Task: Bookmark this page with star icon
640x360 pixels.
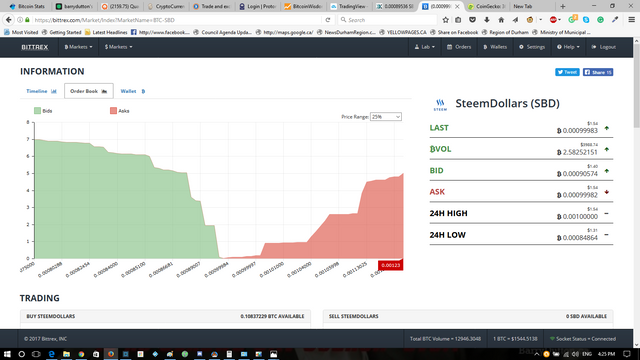Action: [446, 20]
